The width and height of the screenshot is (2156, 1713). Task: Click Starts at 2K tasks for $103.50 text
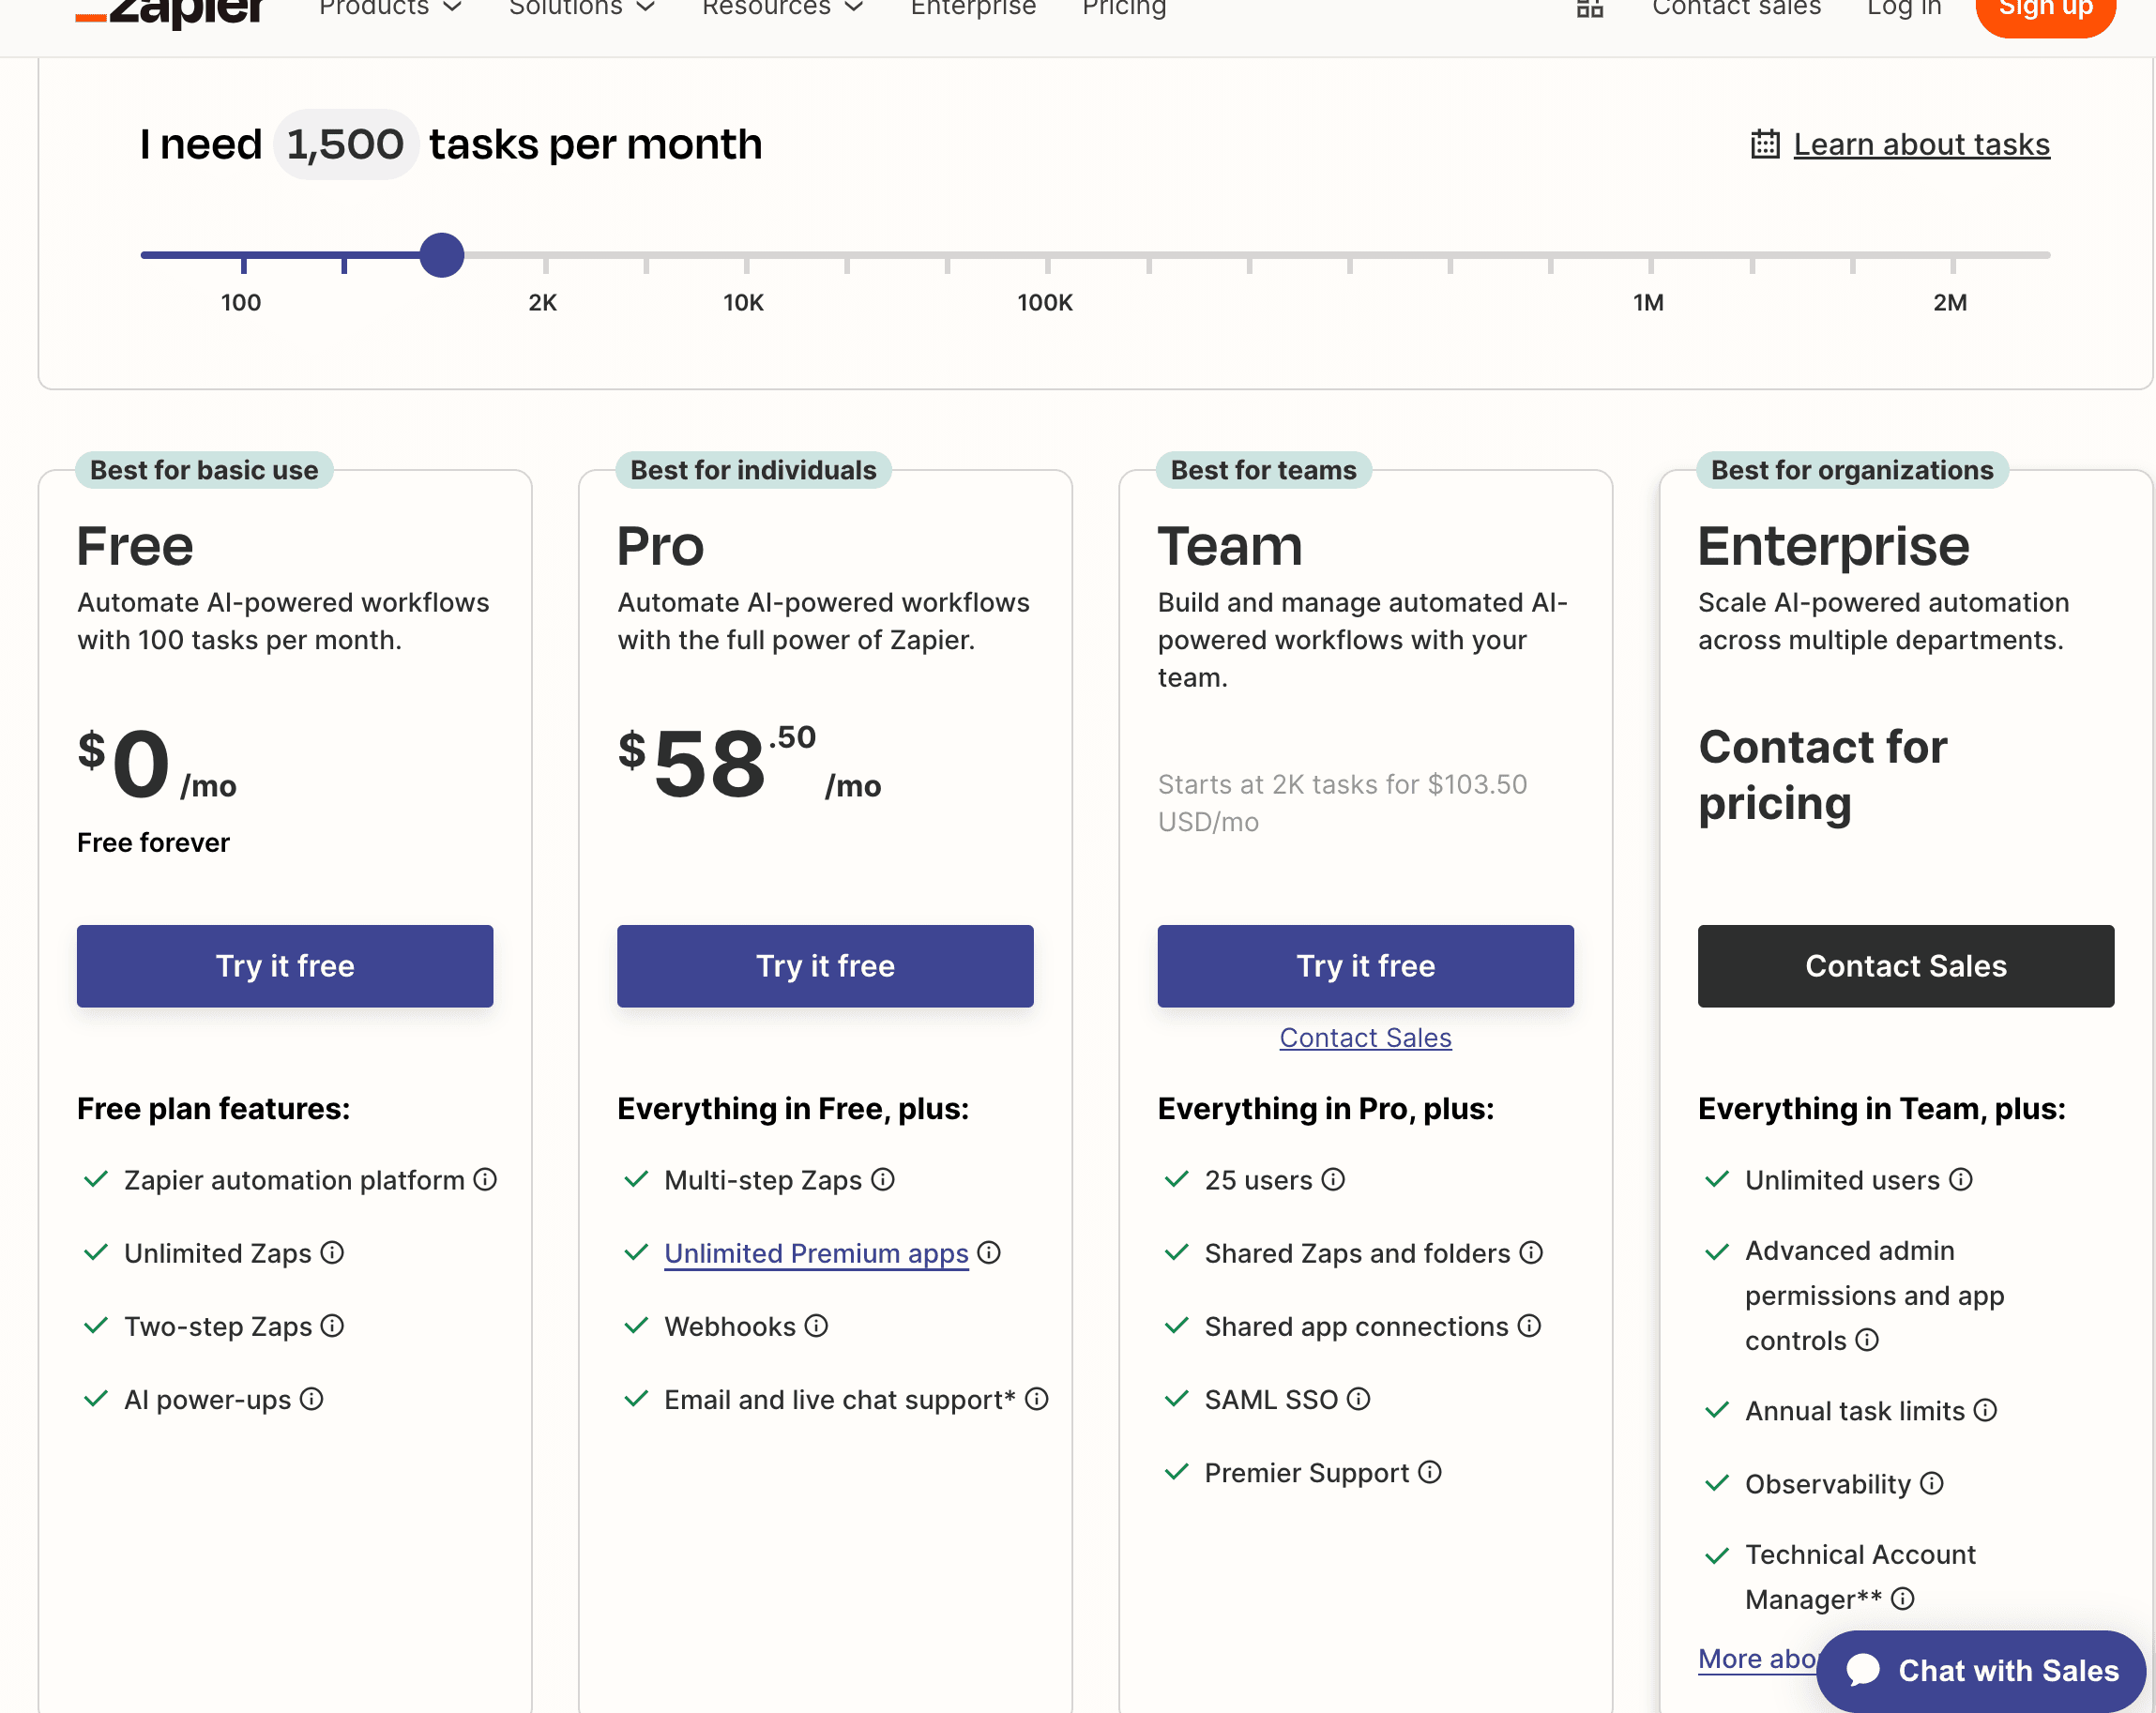click(x=1342, y=802)
